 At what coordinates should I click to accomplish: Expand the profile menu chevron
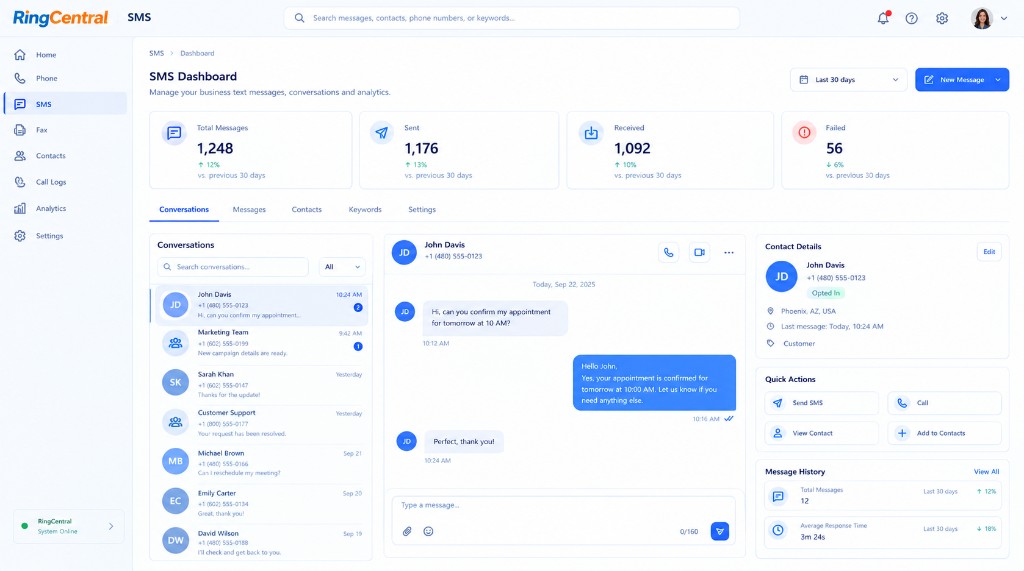pos(1004,18)
